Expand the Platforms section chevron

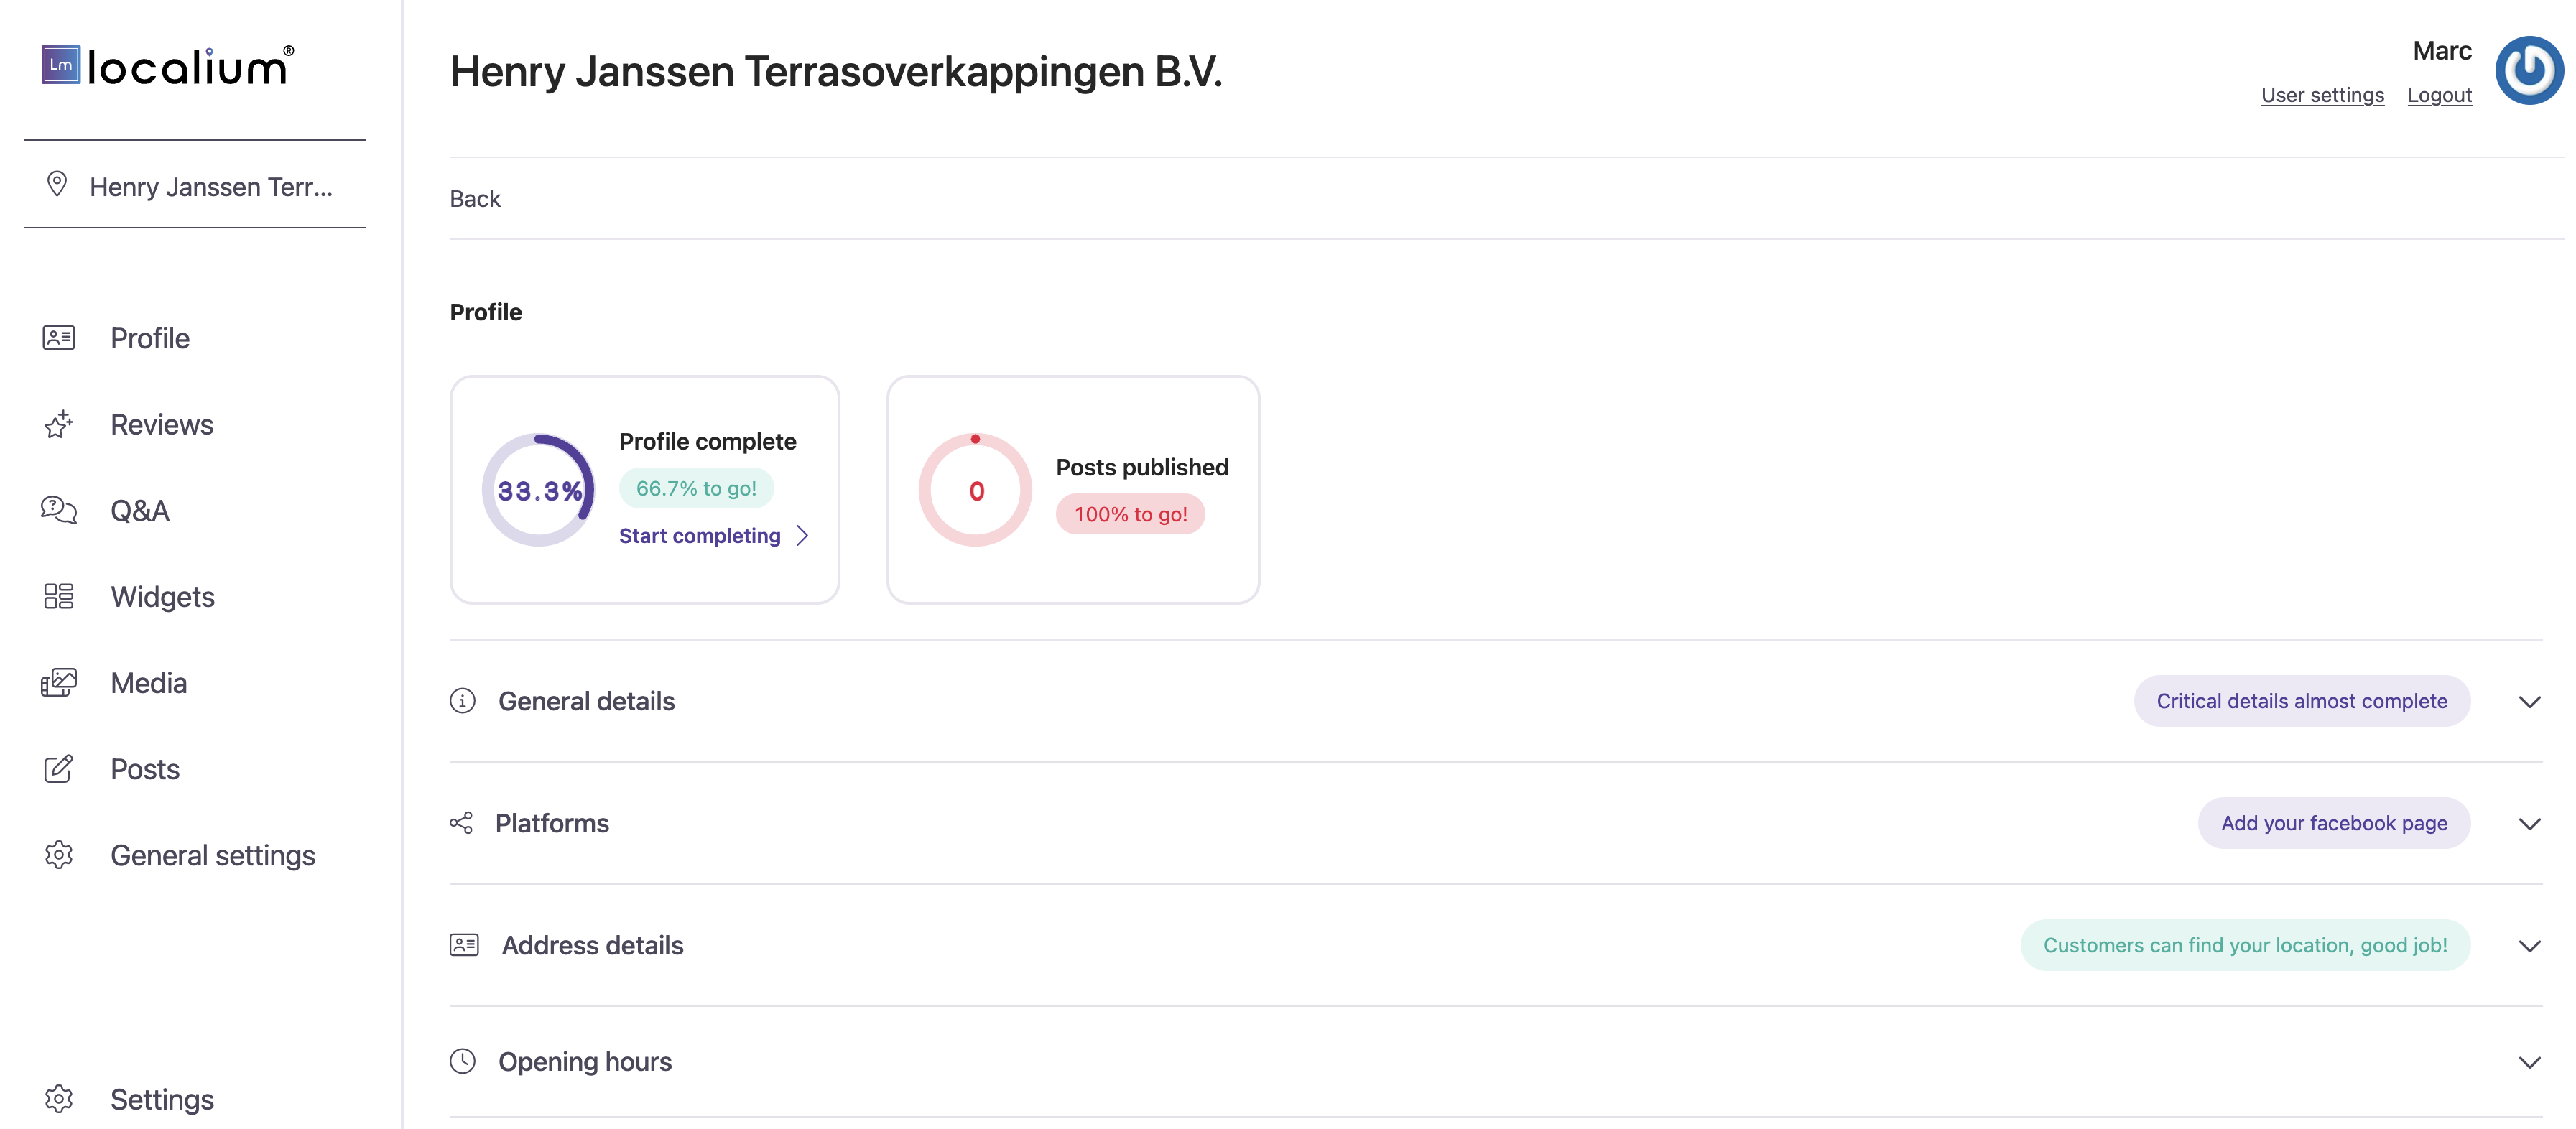tap(2529, 823)
